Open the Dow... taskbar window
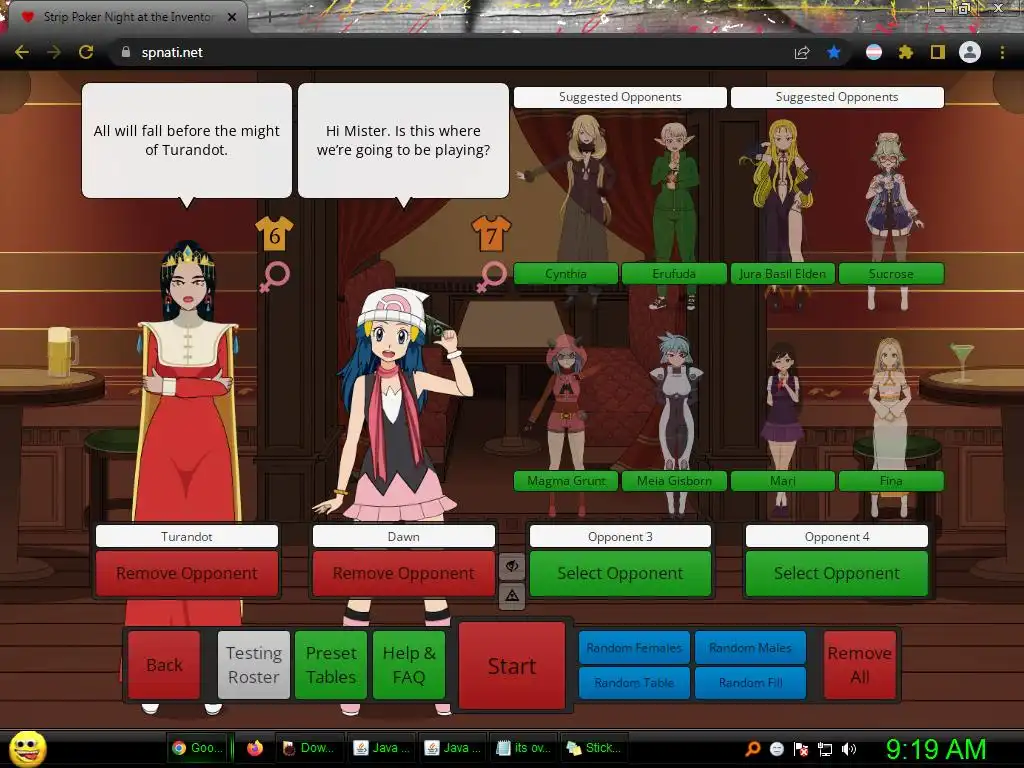Viewport: 1024px width, 768px height. tap(309, 748)
